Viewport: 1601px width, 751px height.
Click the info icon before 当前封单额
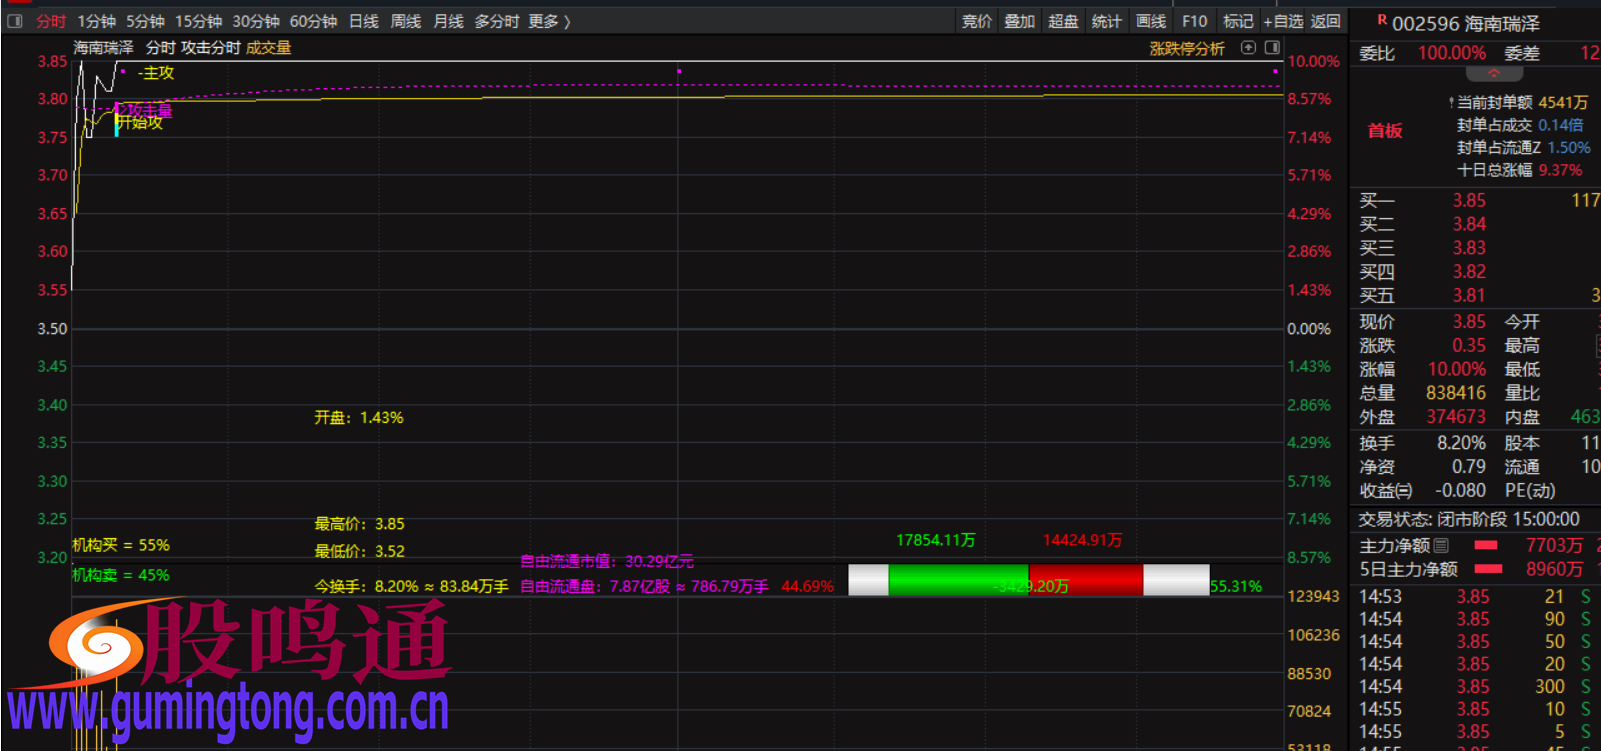pos(1451,103)
